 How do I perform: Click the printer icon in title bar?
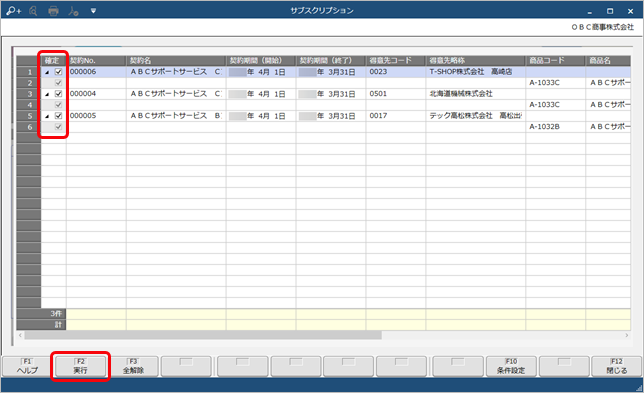(x=53, y=11)
